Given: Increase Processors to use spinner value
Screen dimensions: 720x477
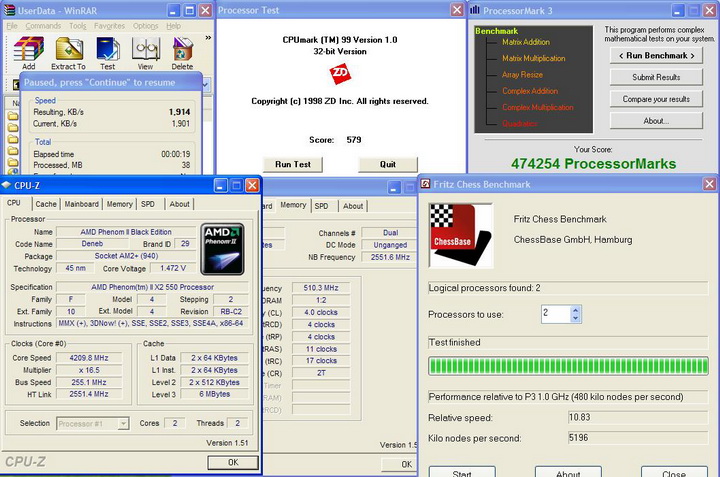Looking at the screenshot, I should pyautogui.click(x=575, y=310).
